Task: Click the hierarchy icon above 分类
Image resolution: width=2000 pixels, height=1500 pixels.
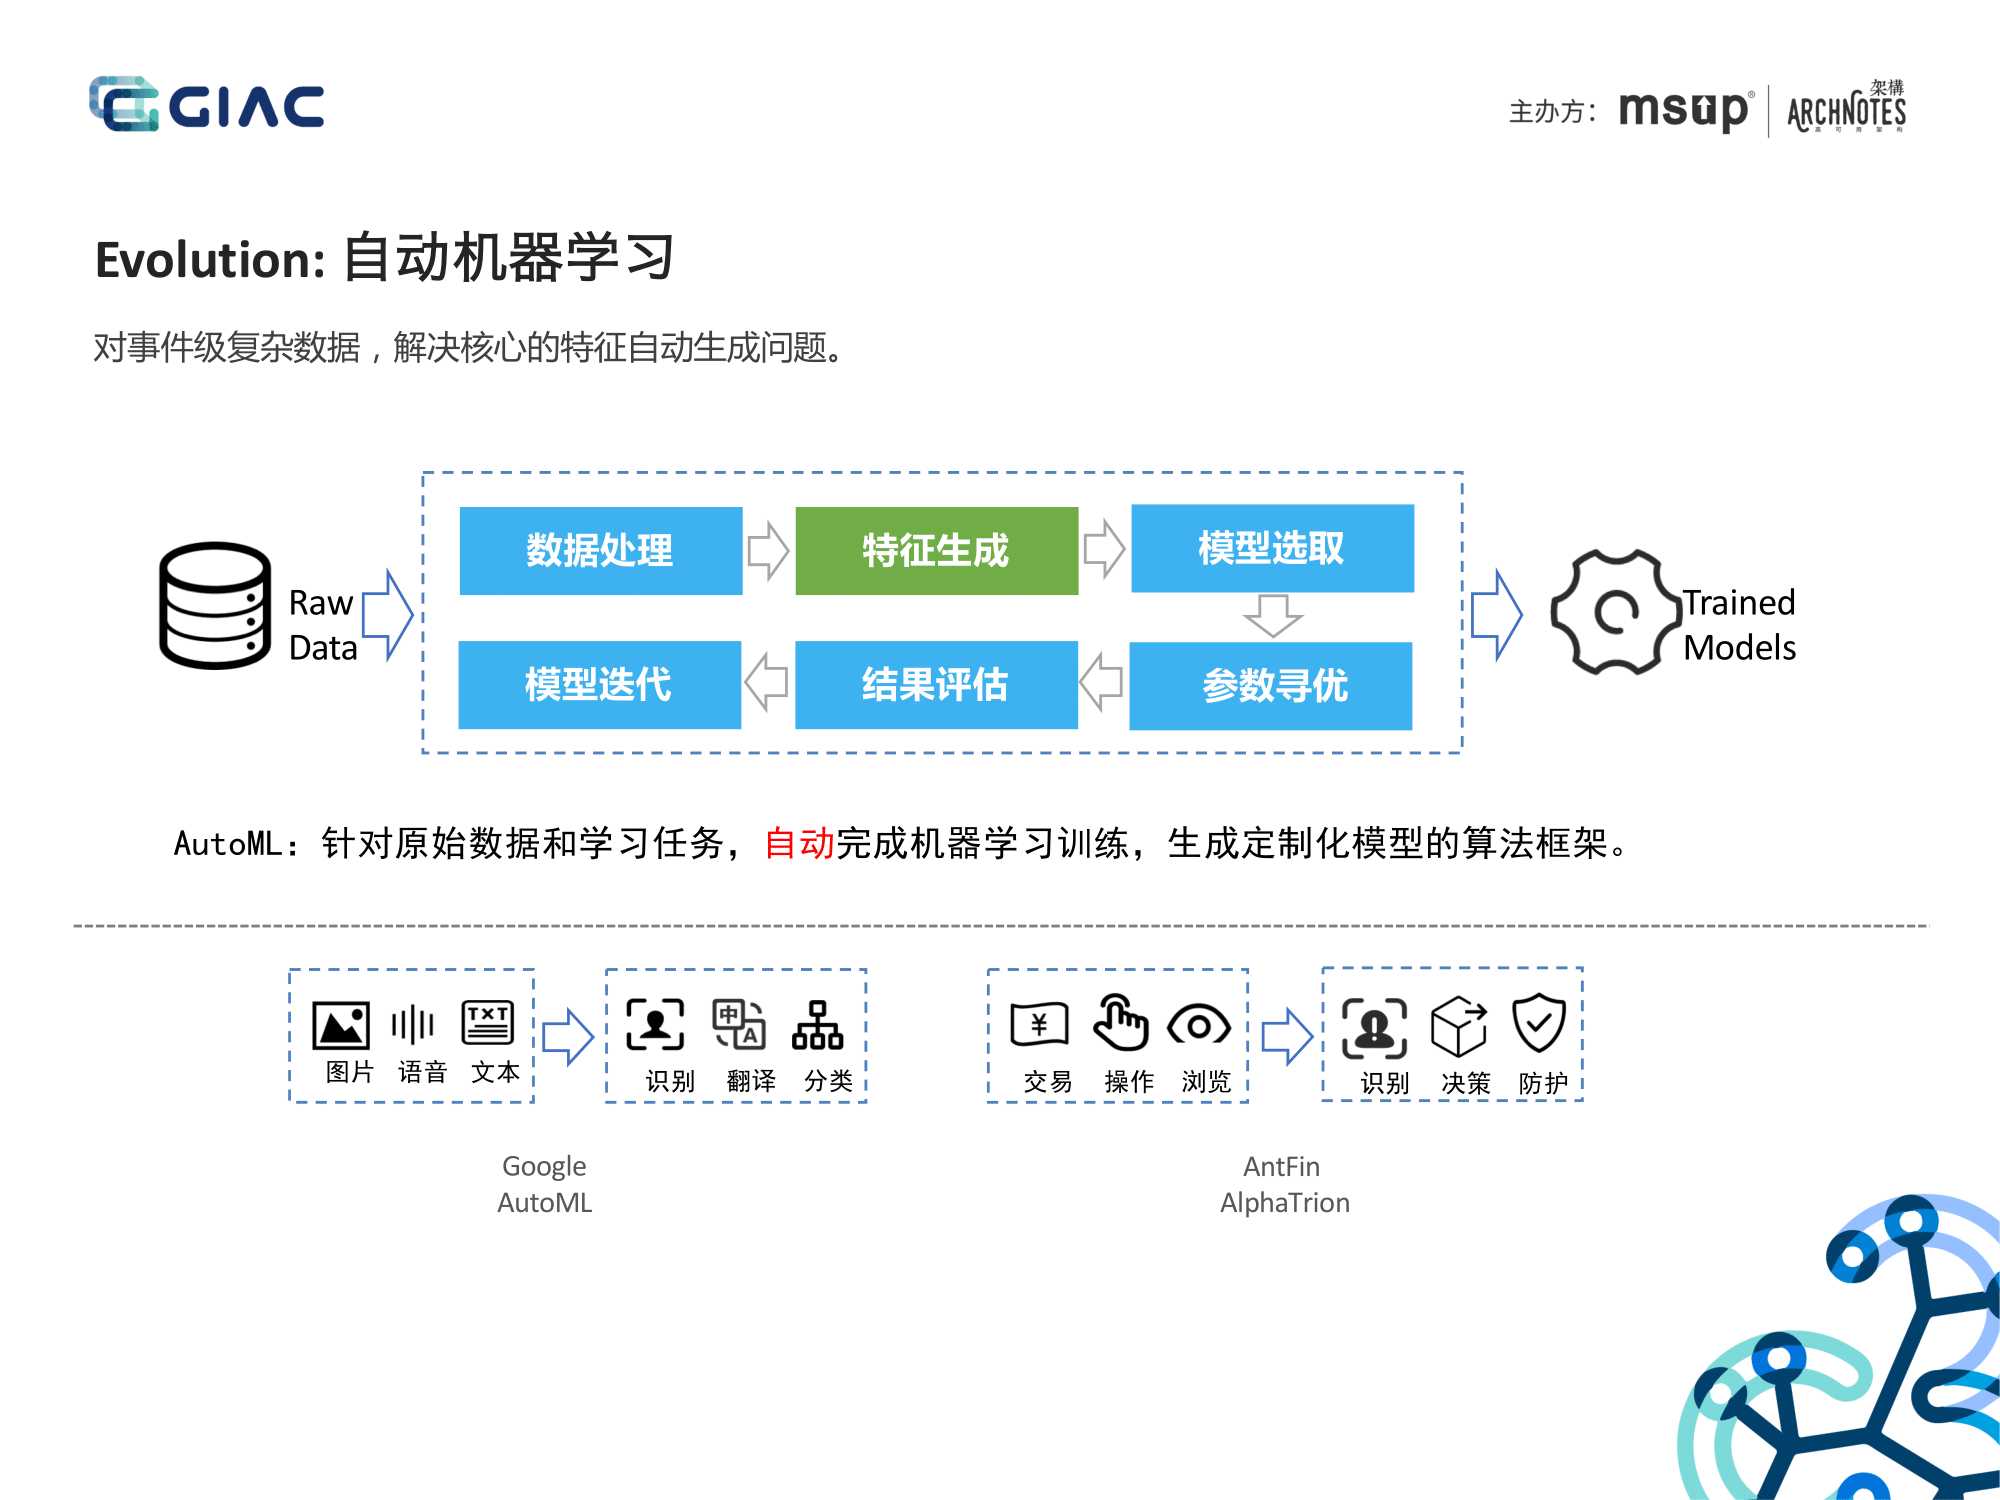Action: [x=818, y=1025]
